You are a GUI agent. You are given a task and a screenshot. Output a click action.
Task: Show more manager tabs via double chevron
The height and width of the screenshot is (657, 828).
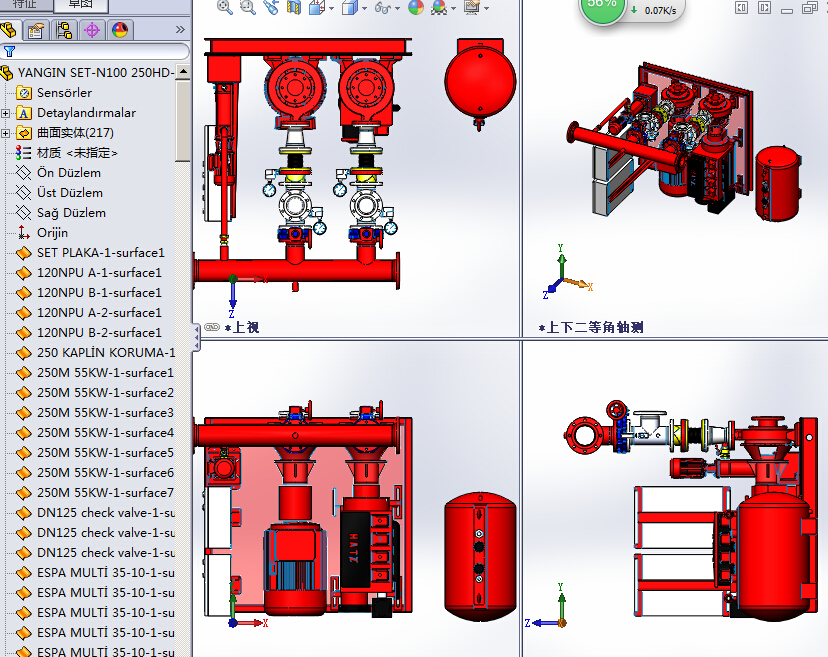click(x=180, y=30)
